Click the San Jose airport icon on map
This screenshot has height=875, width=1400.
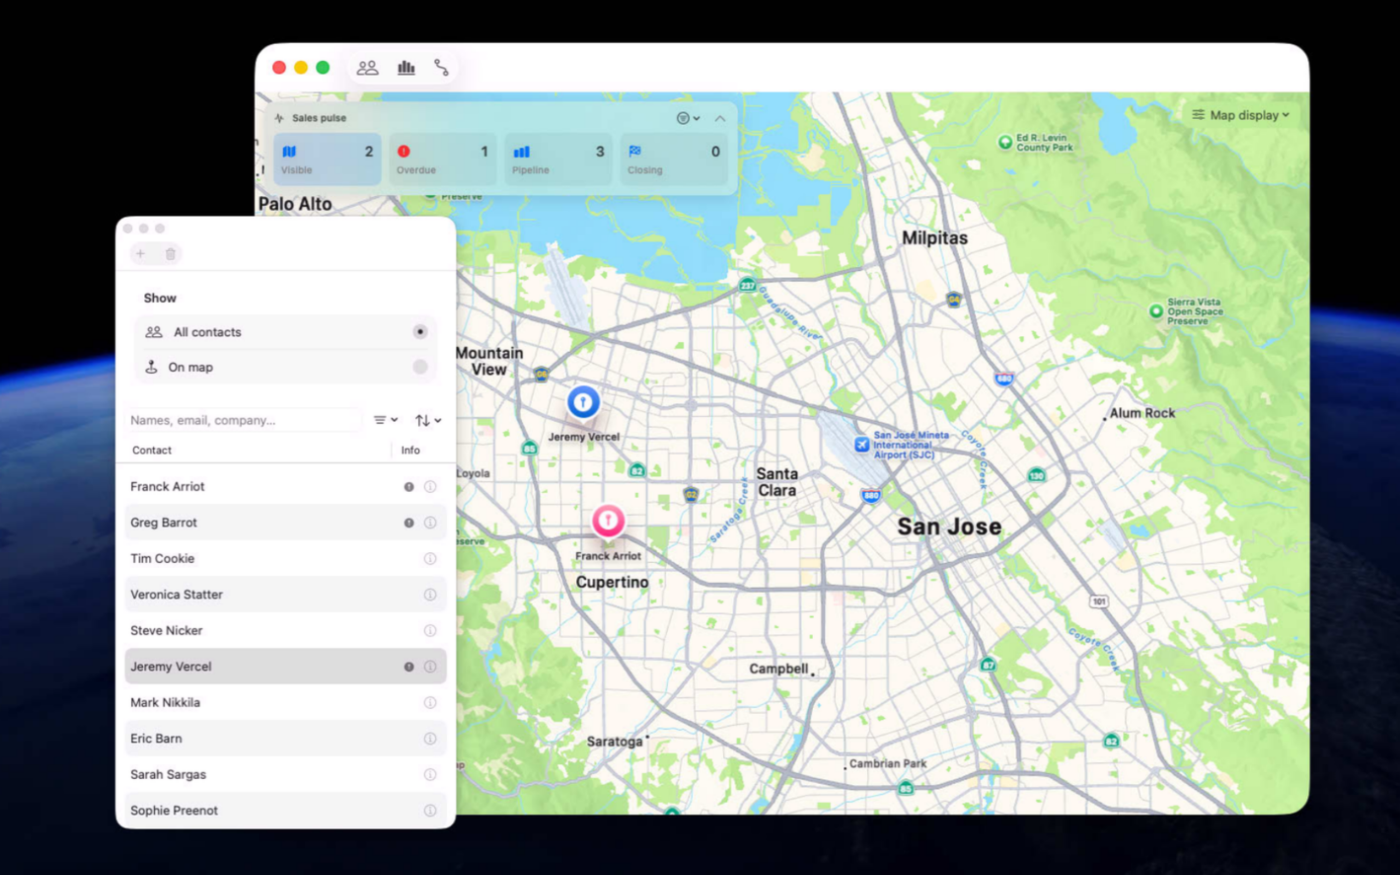[x=862, y=444]
